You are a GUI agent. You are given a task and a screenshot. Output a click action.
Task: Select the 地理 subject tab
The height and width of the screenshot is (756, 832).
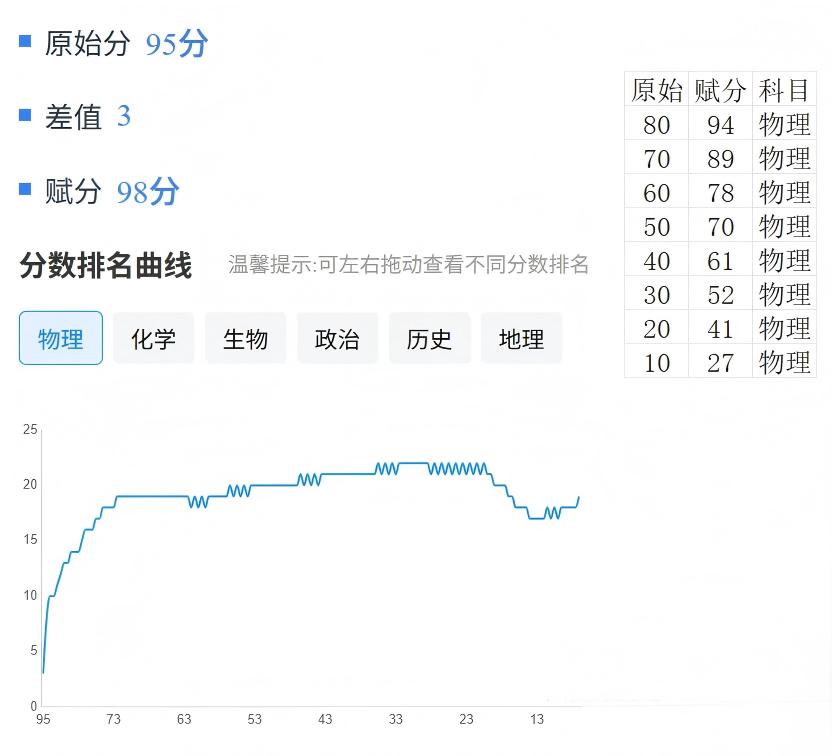click(521, 339)
